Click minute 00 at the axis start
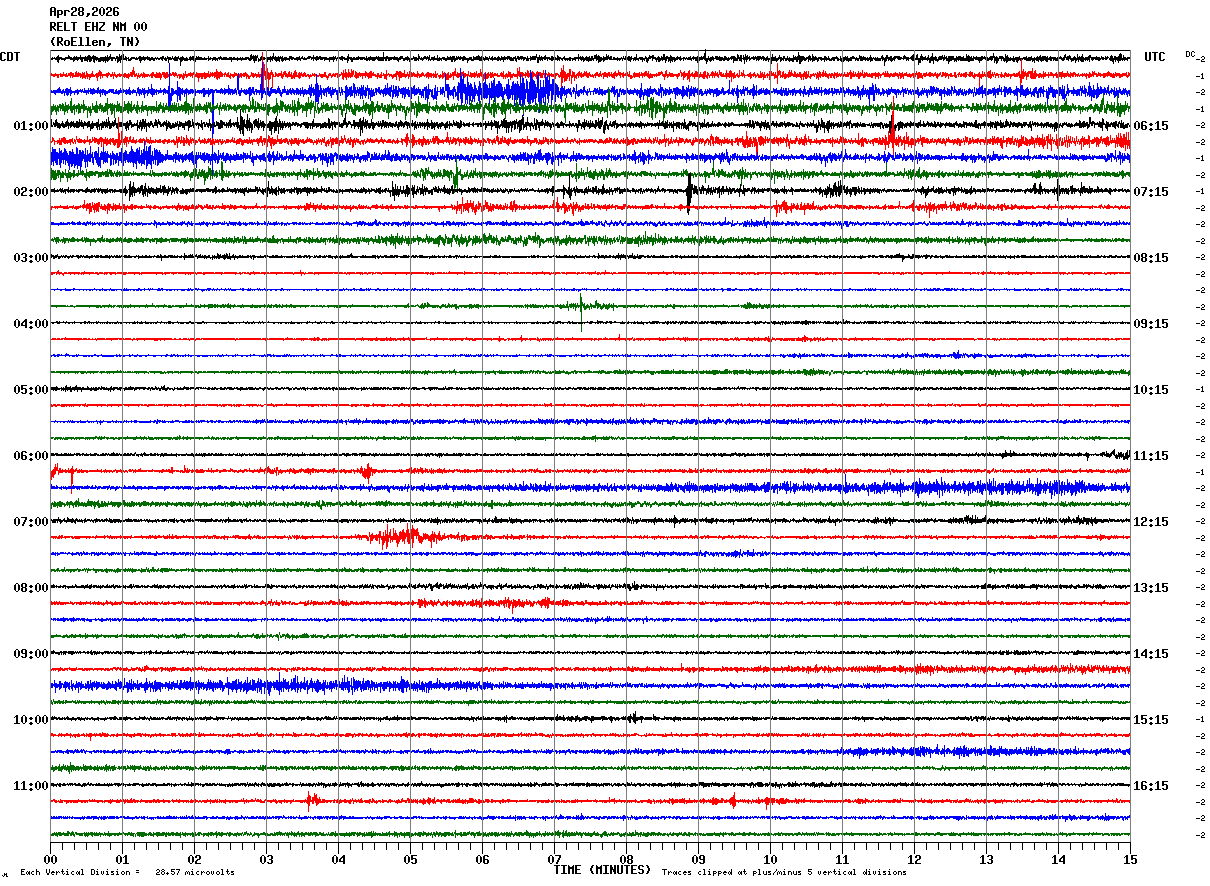Viewport: 1210px width, 886px height. 50,859
